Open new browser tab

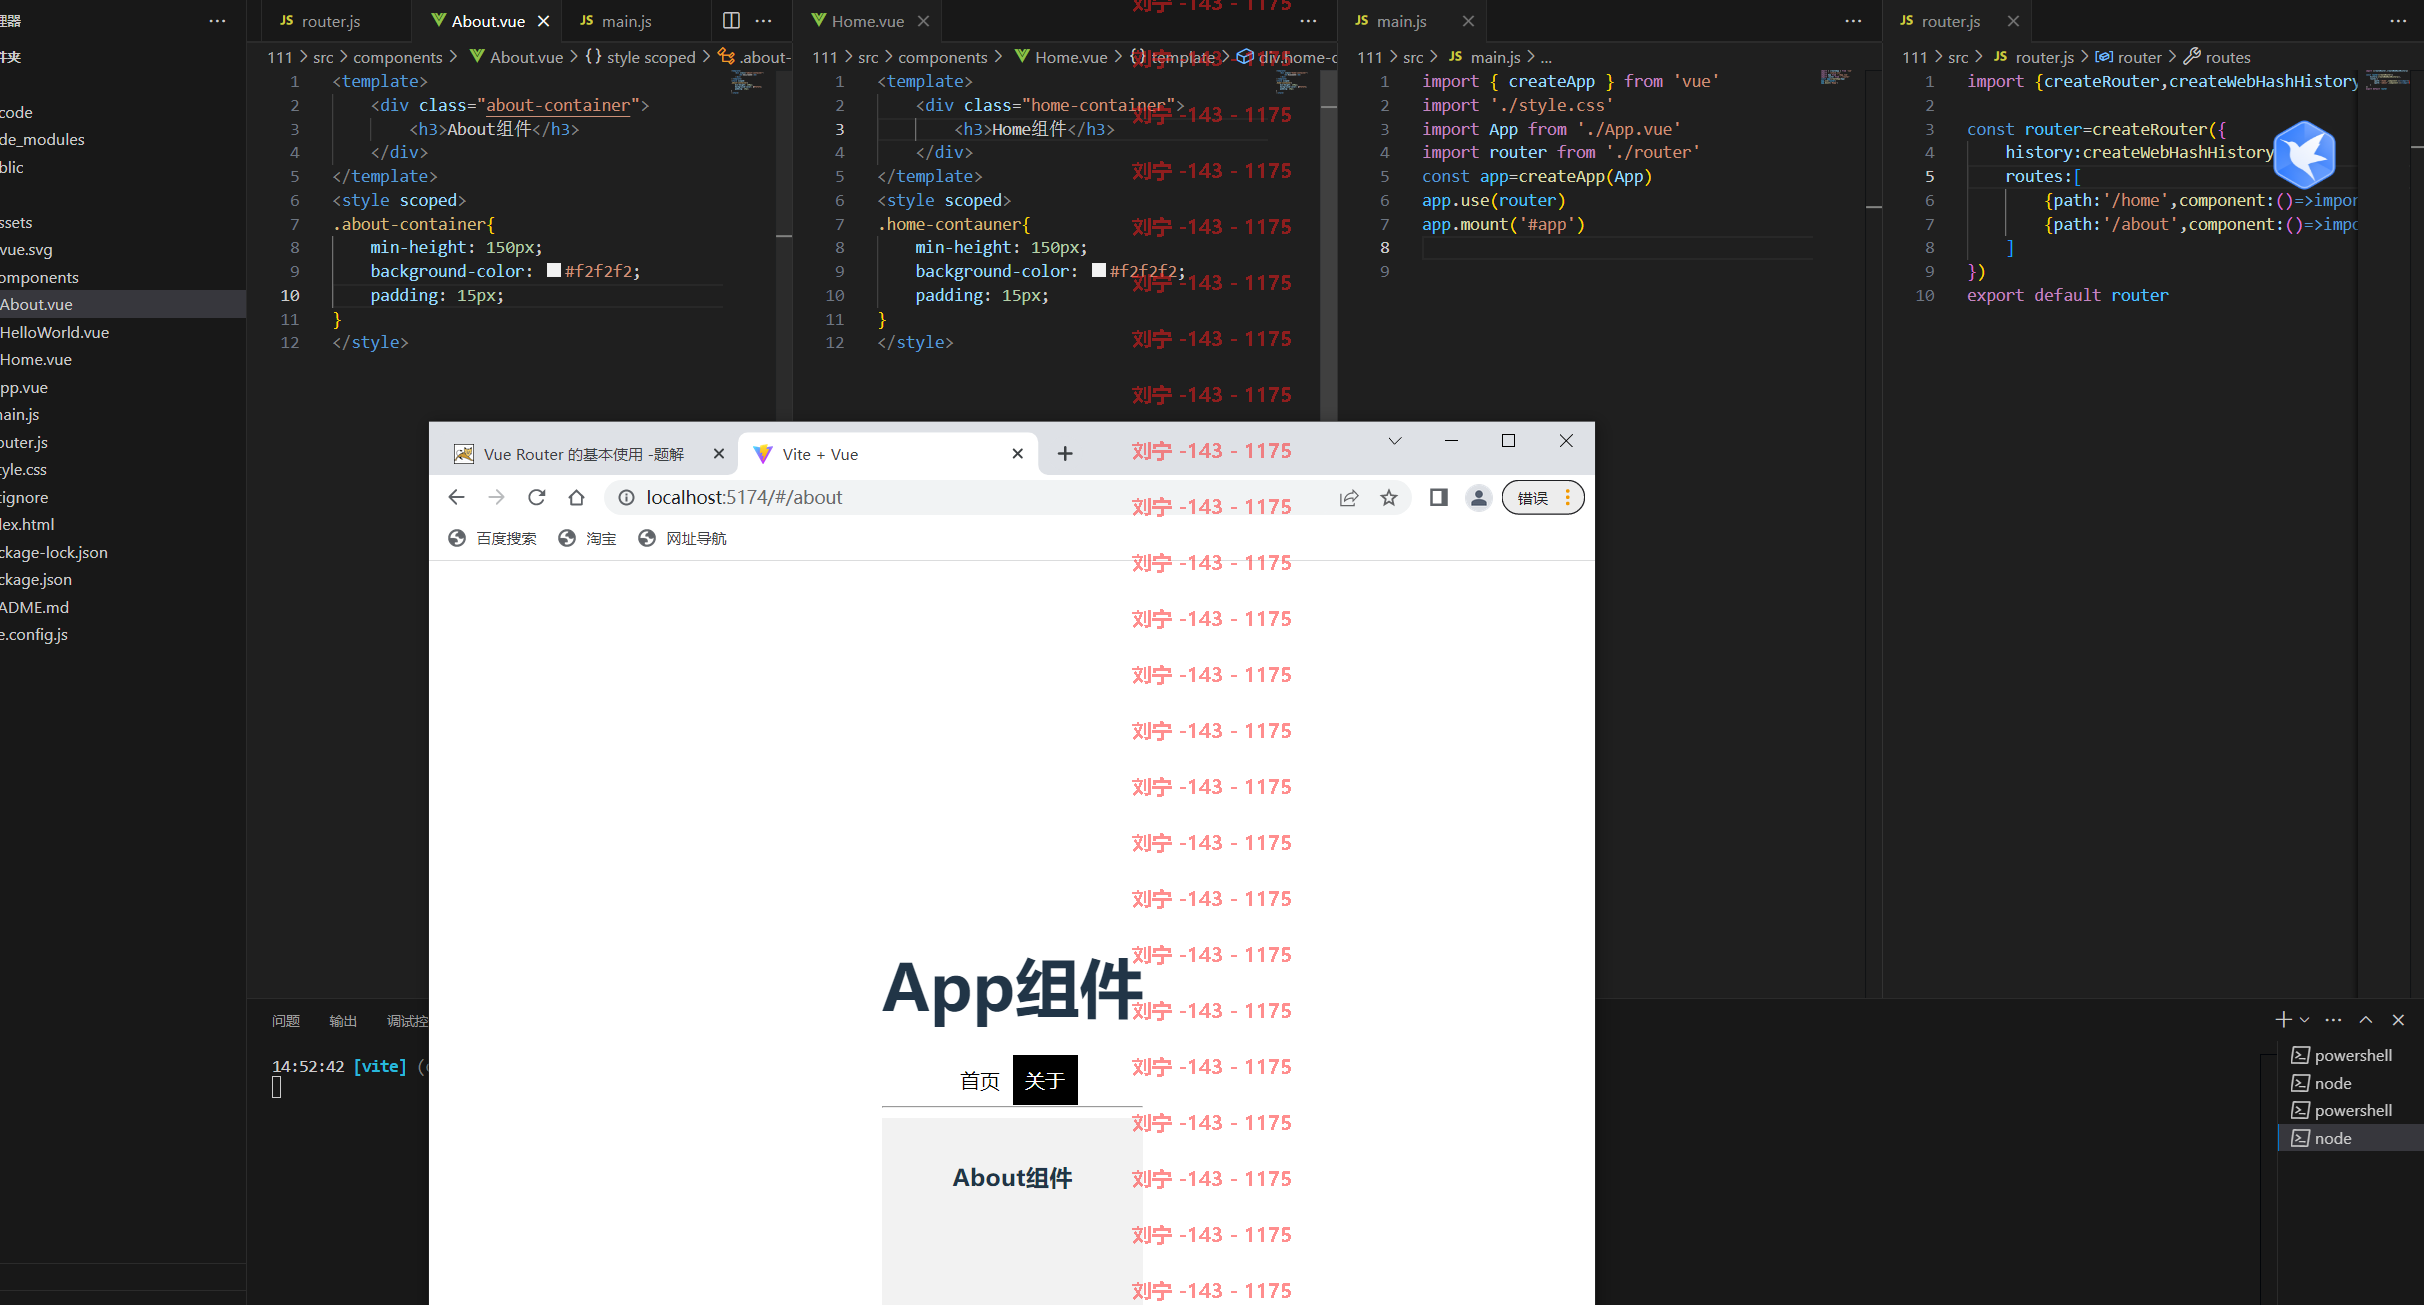click(1065, 454)
